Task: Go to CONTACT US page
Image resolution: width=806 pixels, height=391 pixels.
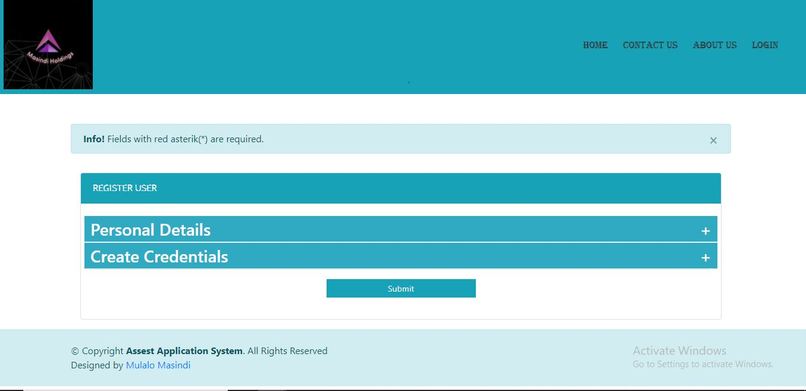Action: (650, 45)
